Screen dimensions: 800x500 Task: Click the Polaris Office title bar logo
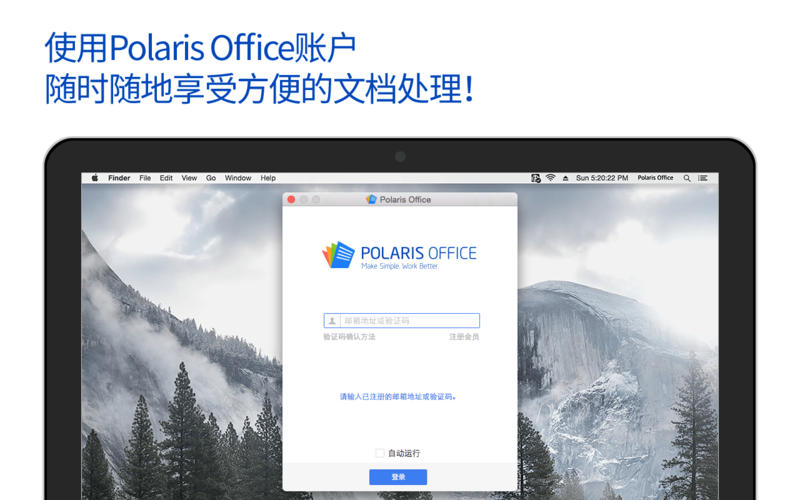(371, 199)
